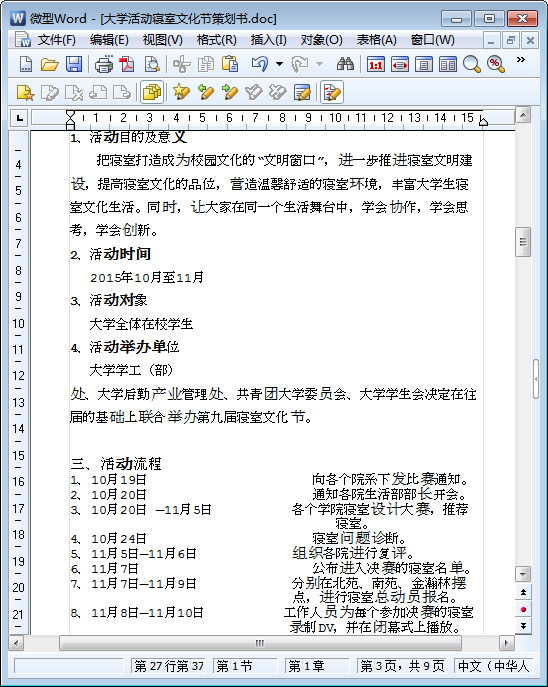This screenshot has height=687, width=548.
Task: Open the 对象(O) menu
Action: click(322, 40)
